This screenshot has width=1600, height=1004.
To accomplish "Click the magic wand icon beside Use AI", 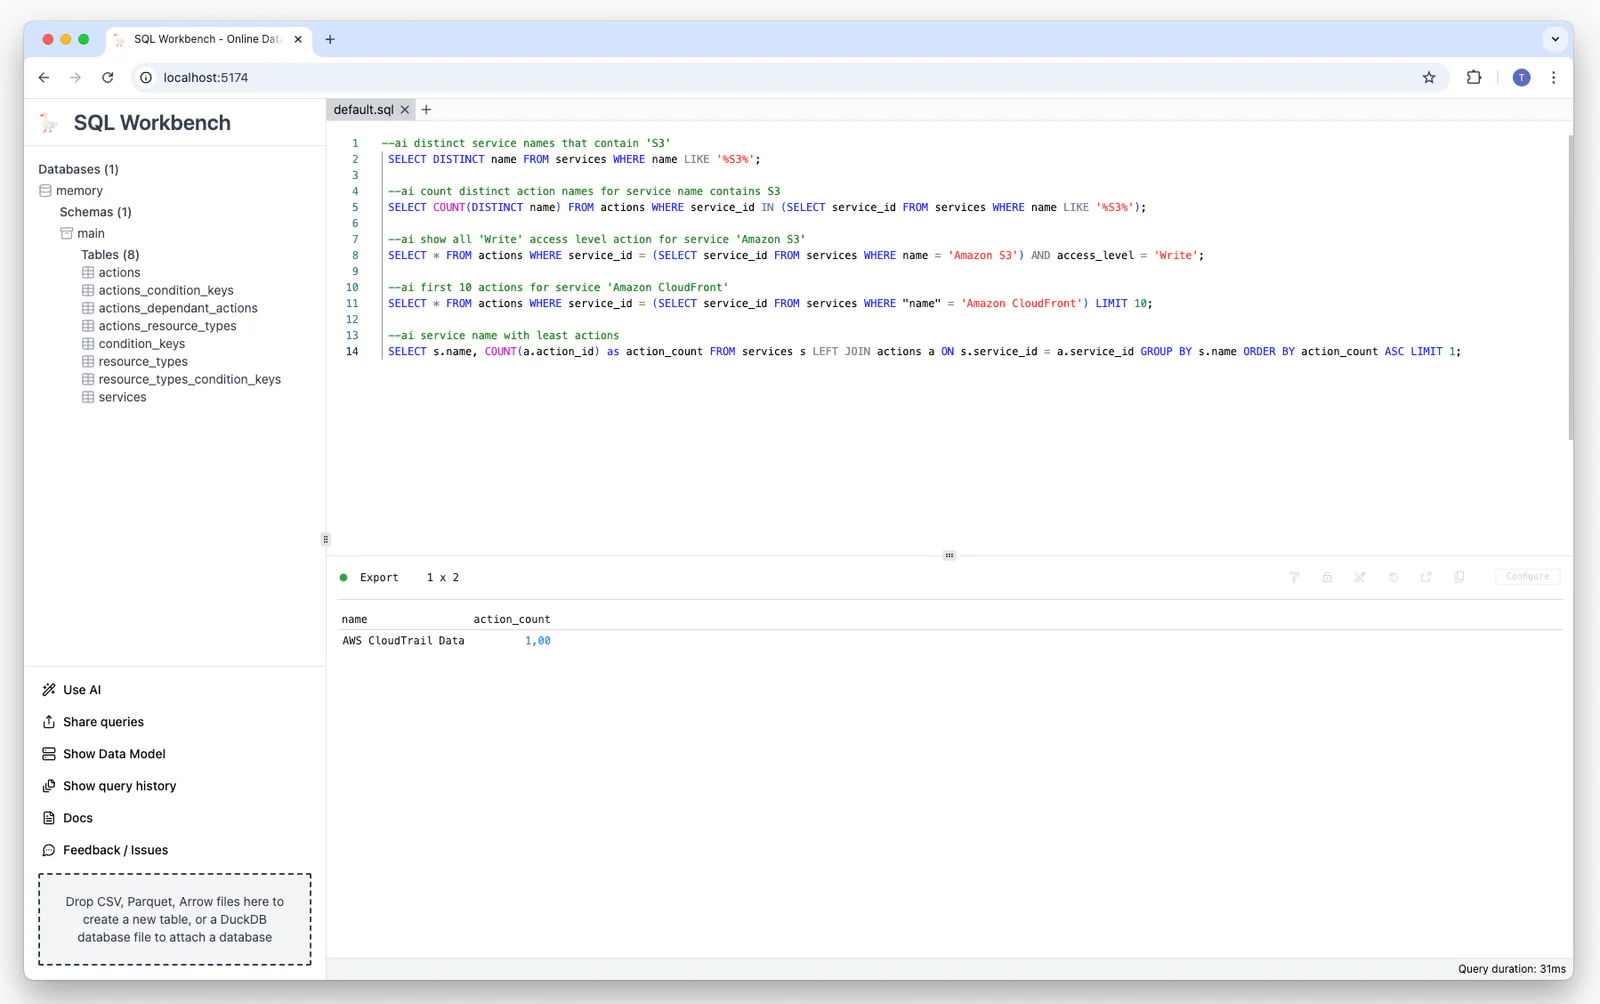I will [49, 690].
